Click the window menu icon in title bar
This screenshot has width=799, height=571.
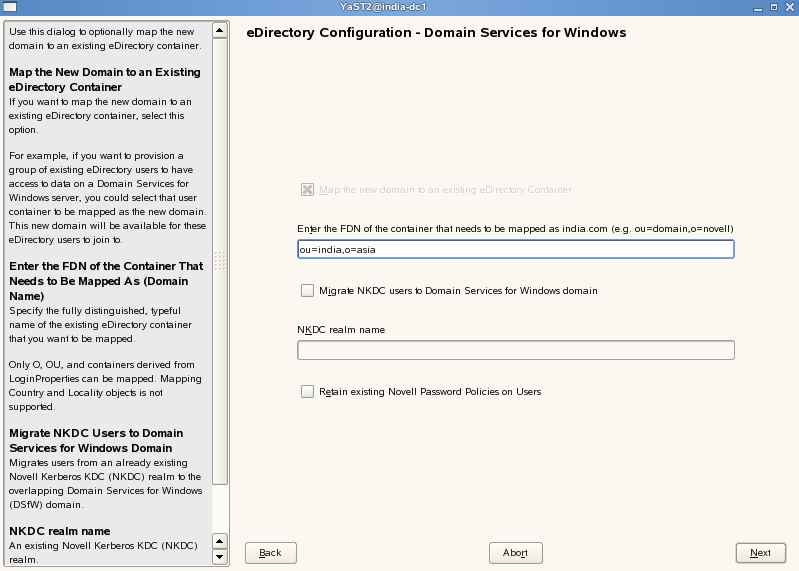[x=9, y=9]
